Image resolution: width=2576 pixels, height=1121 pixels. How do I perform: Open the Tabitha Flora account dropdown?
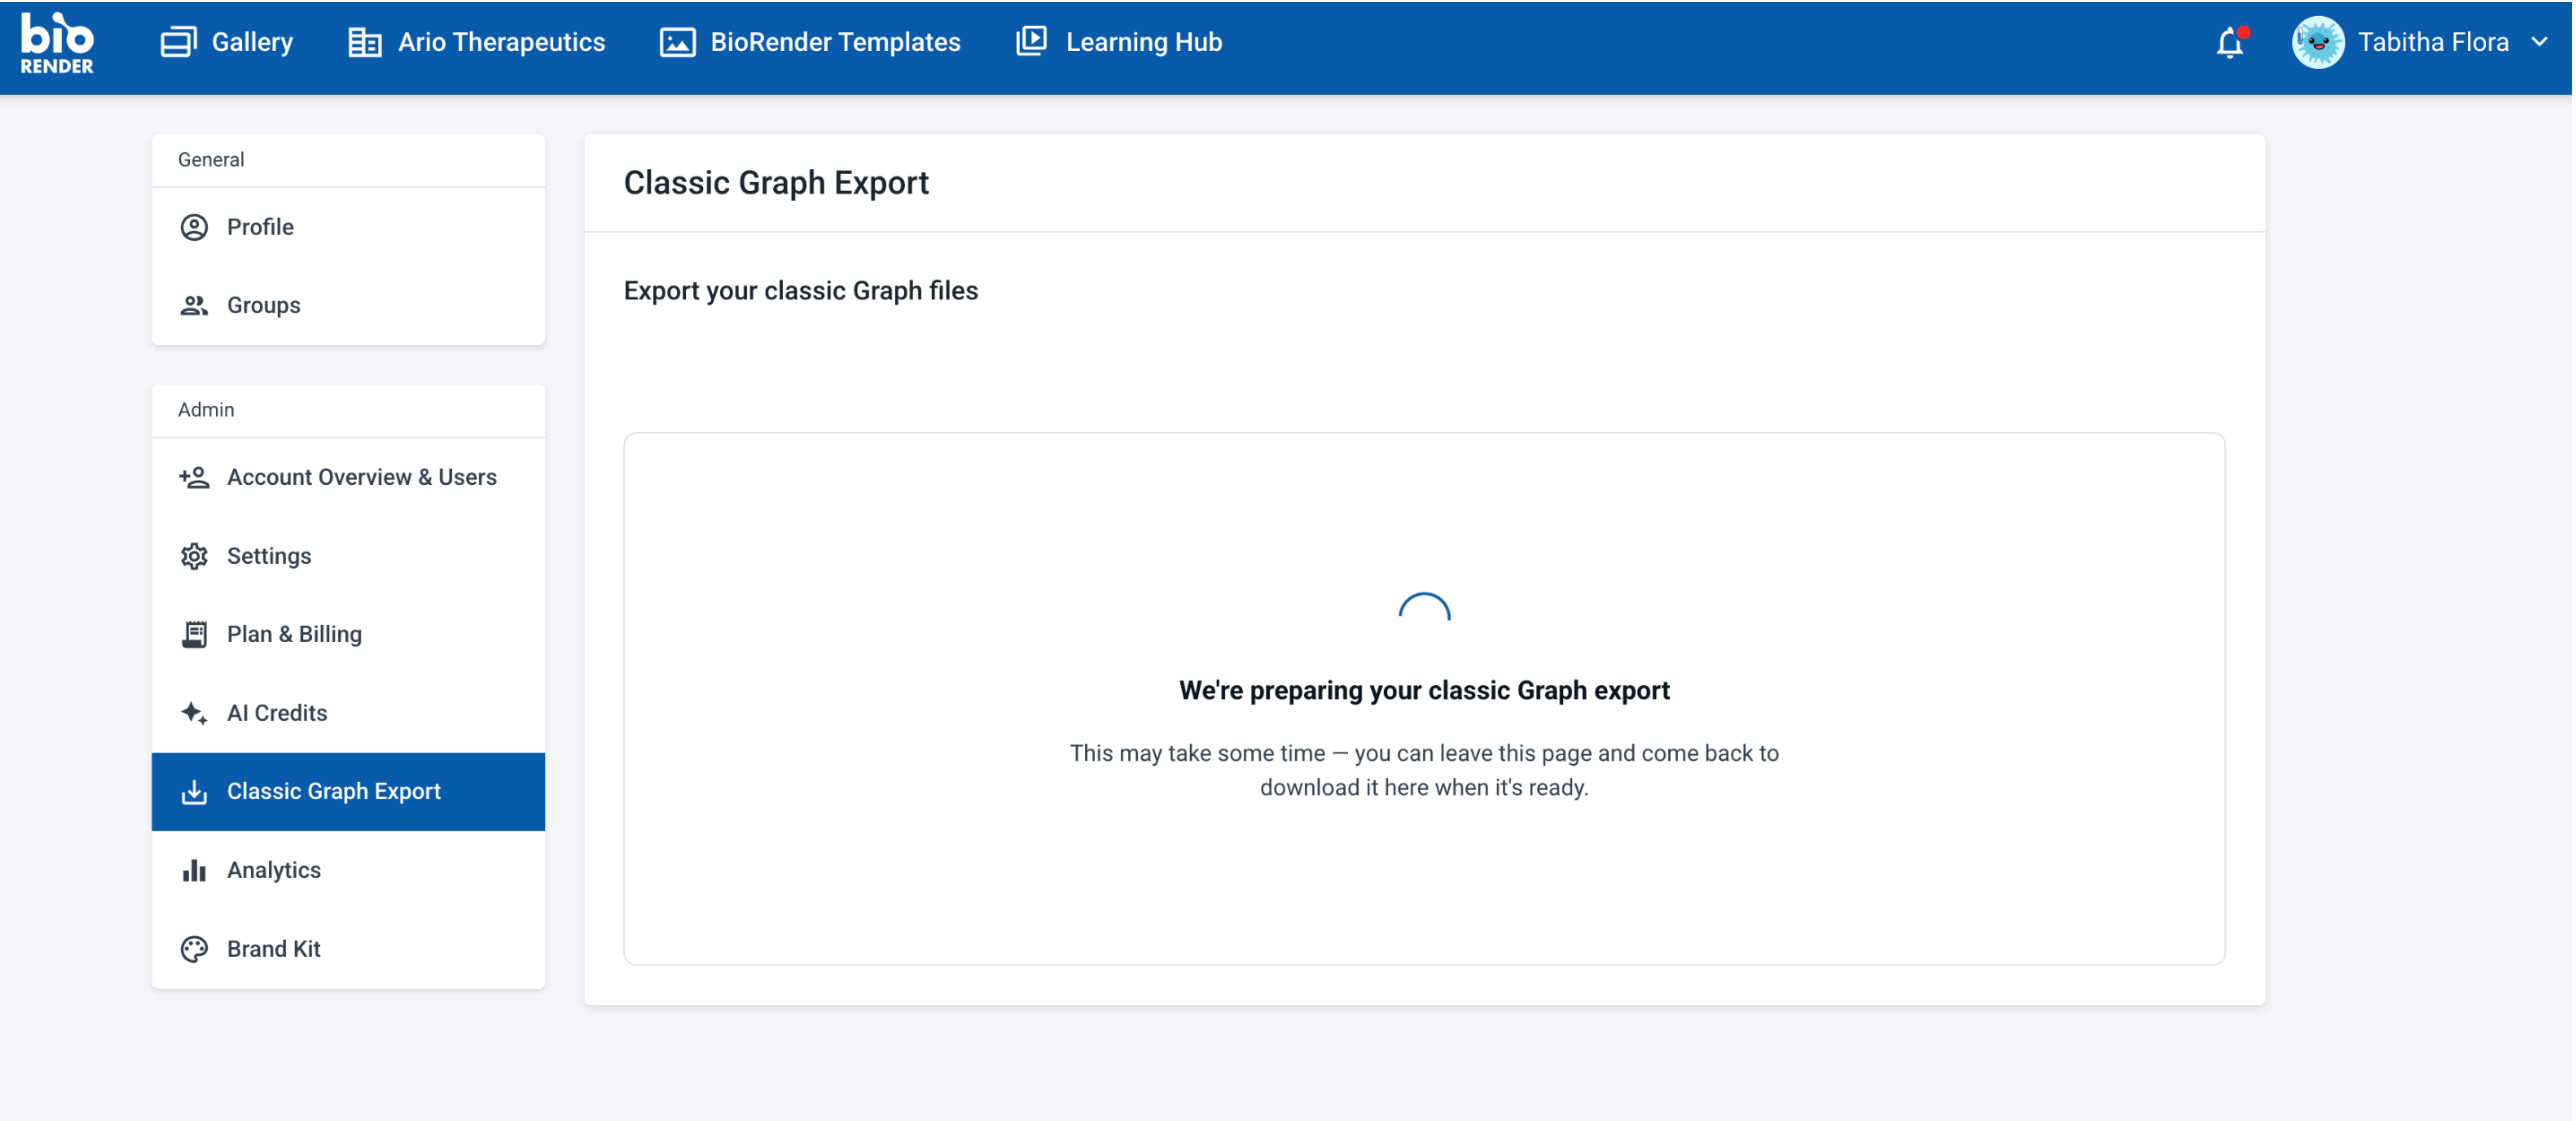[x=2420, y=43]
